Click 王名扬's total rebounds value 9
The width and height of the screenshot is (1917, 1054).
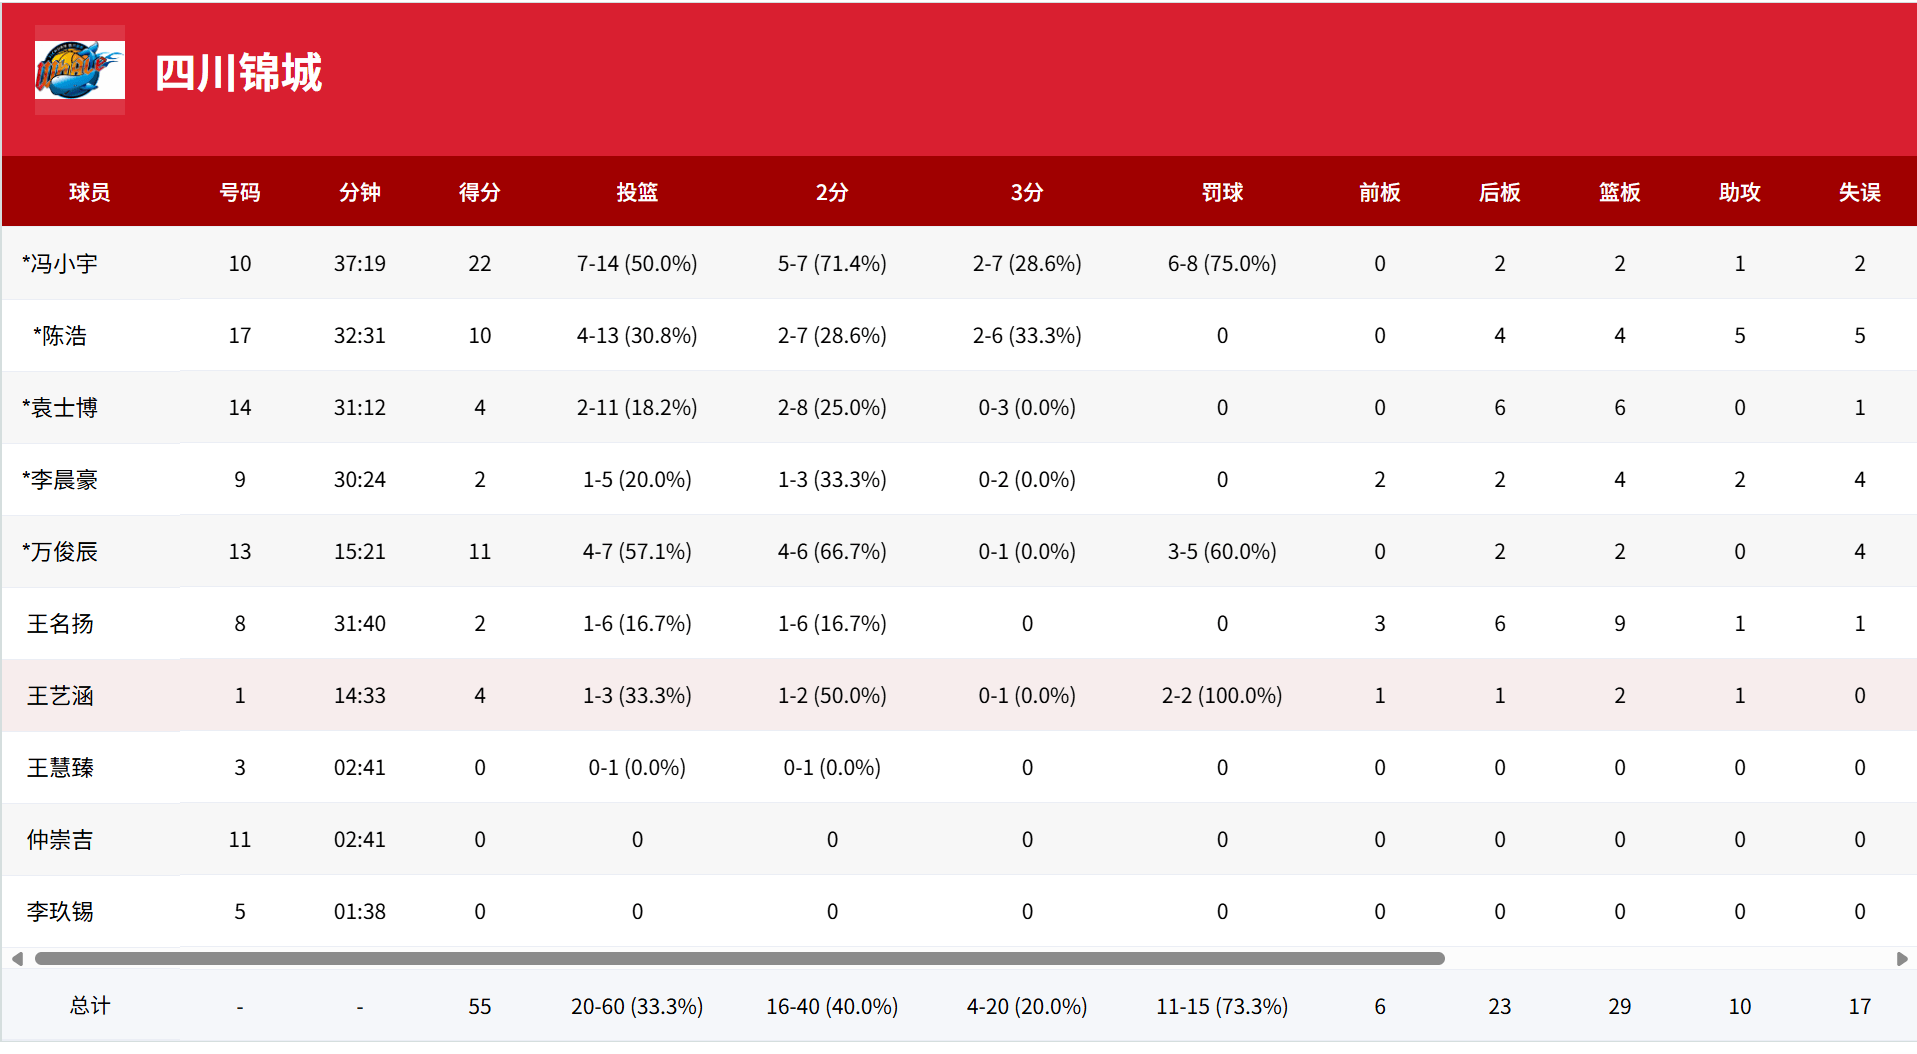click(x=1620, y=624)
